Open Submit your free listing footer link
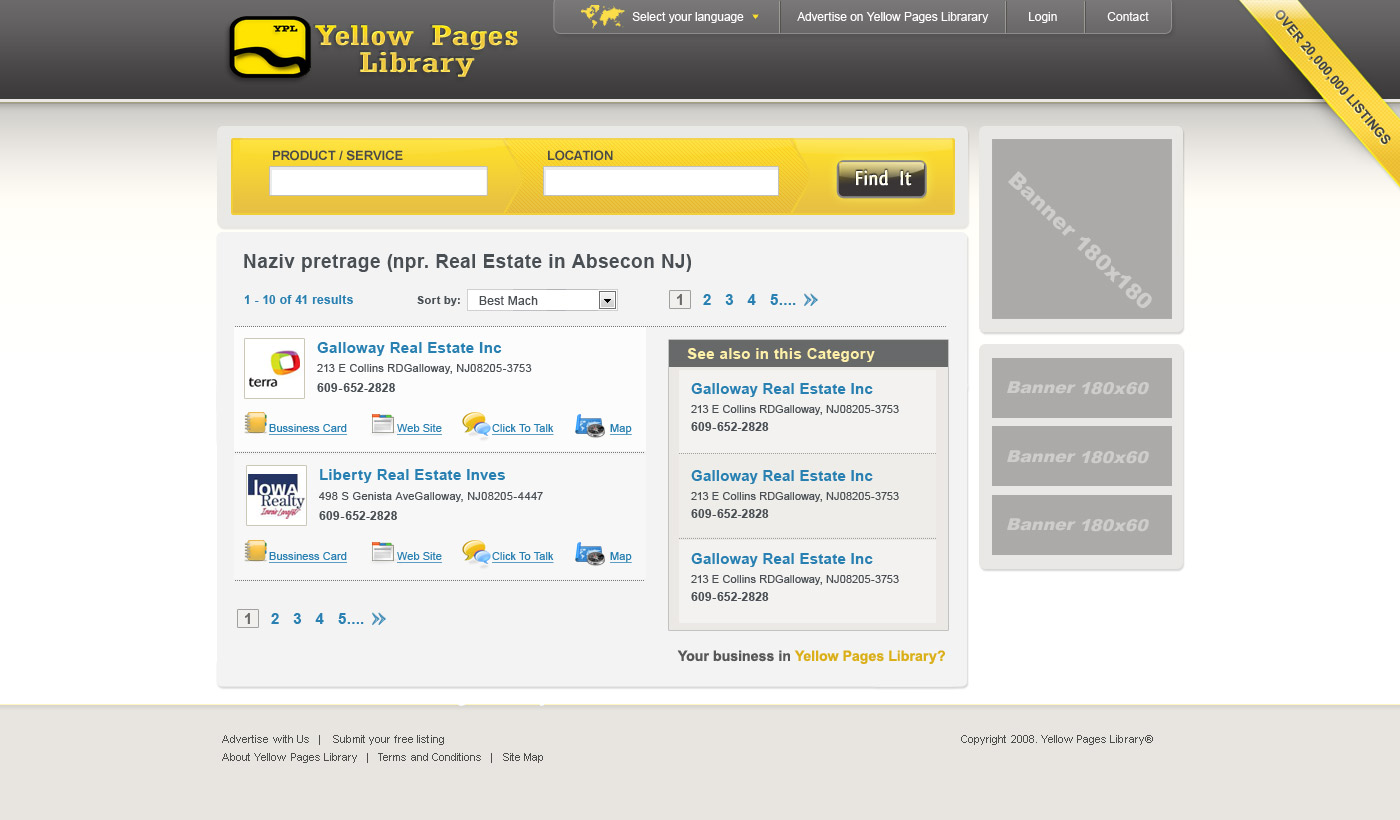 click(388, 740)
